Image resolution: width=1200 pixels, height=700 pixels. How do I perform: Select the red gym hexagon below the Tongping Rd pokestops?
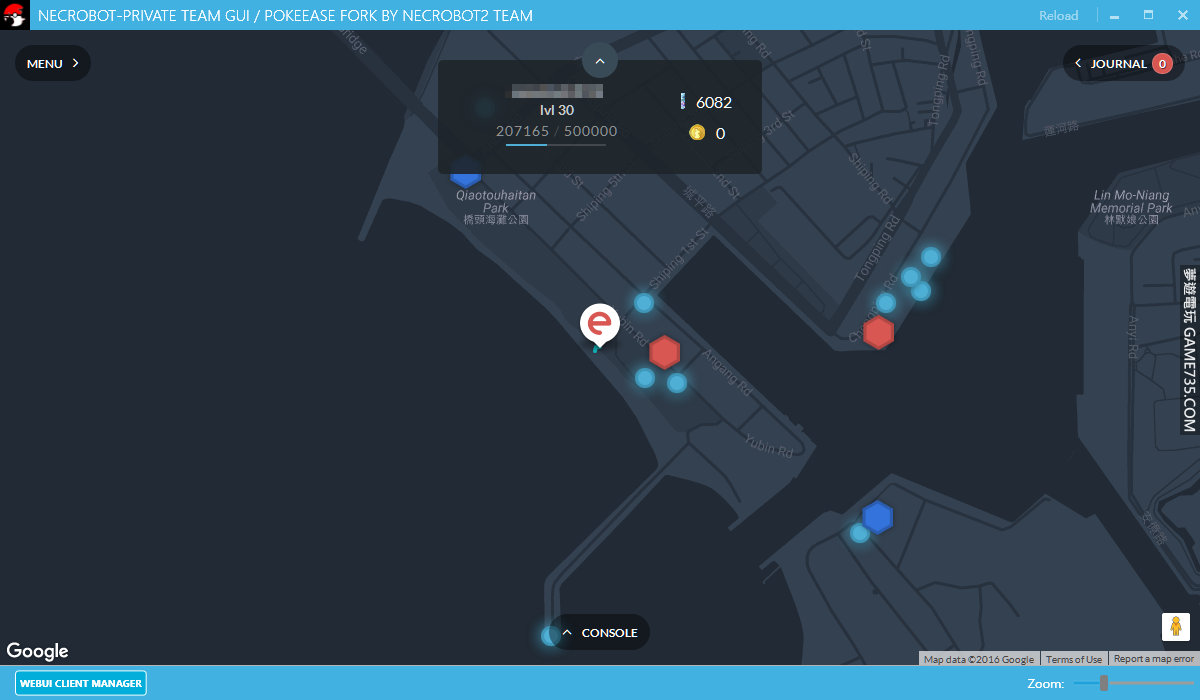(878, 332)
